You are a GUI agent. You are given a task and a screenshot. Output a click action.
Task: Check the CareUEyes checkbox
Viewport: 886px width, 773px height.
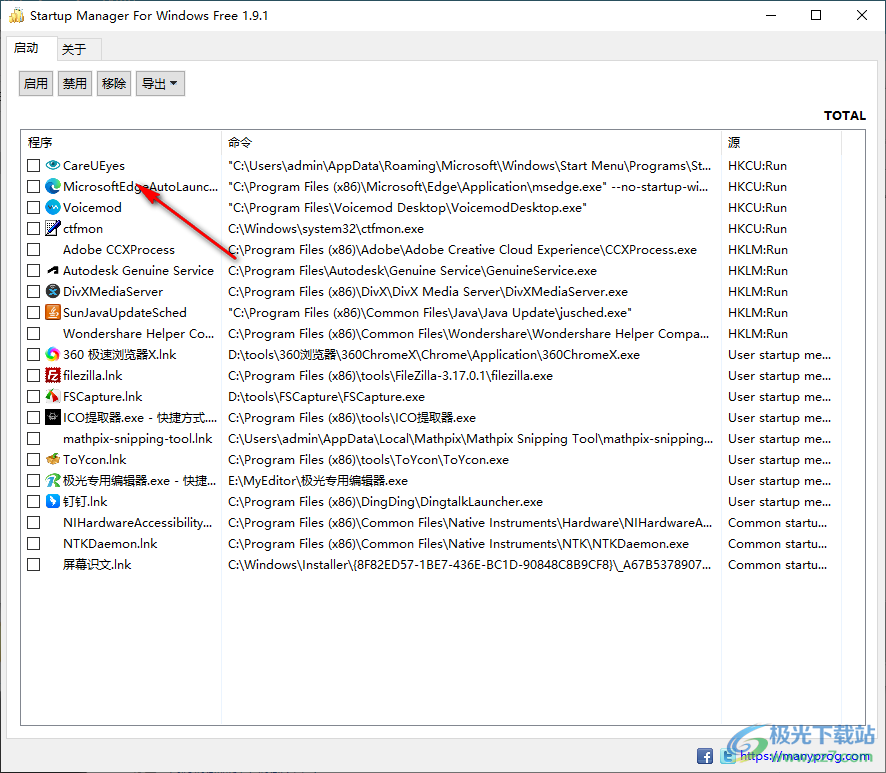[33, 165]
